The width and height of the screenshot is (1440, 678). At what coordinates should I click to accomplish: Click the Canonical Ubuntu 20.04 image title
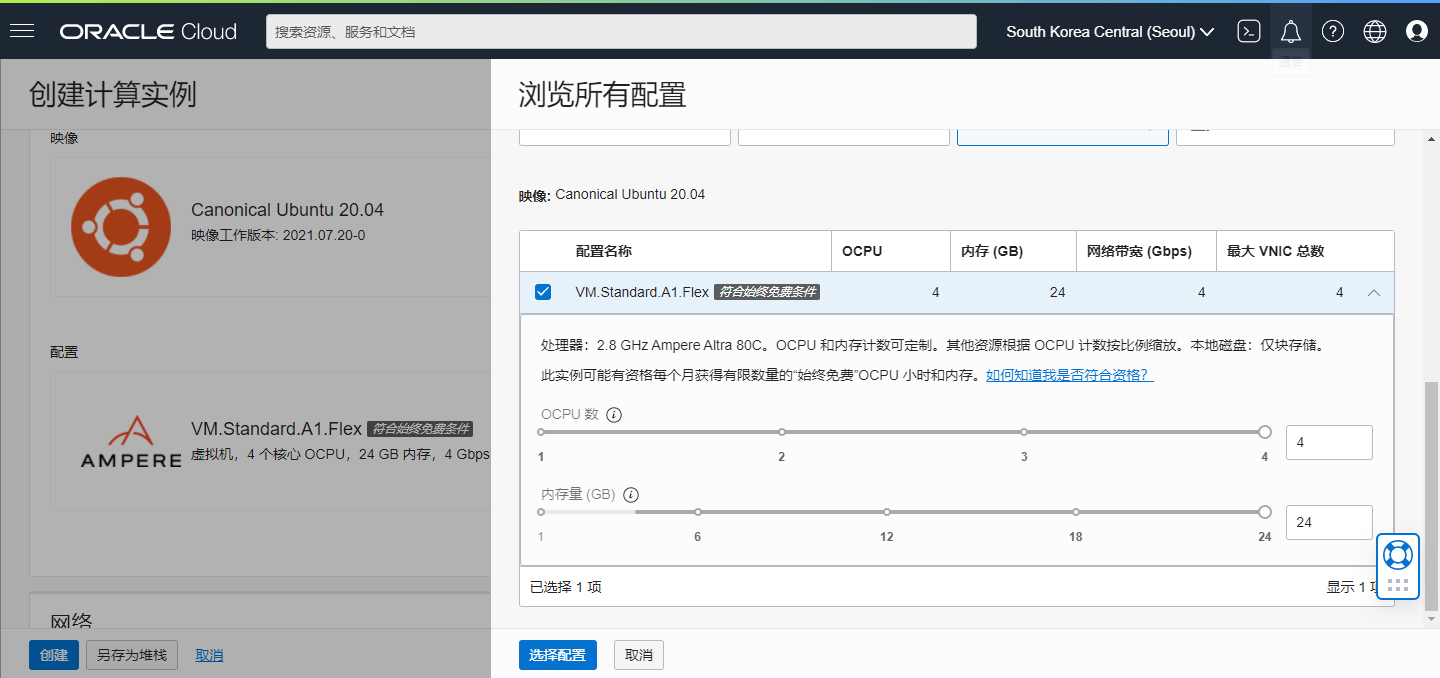(x=287, y=210)
